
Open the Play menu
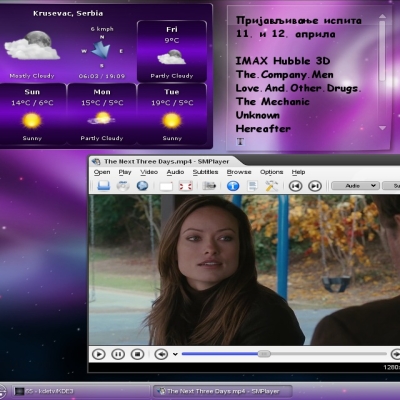[x=125, y=172]
